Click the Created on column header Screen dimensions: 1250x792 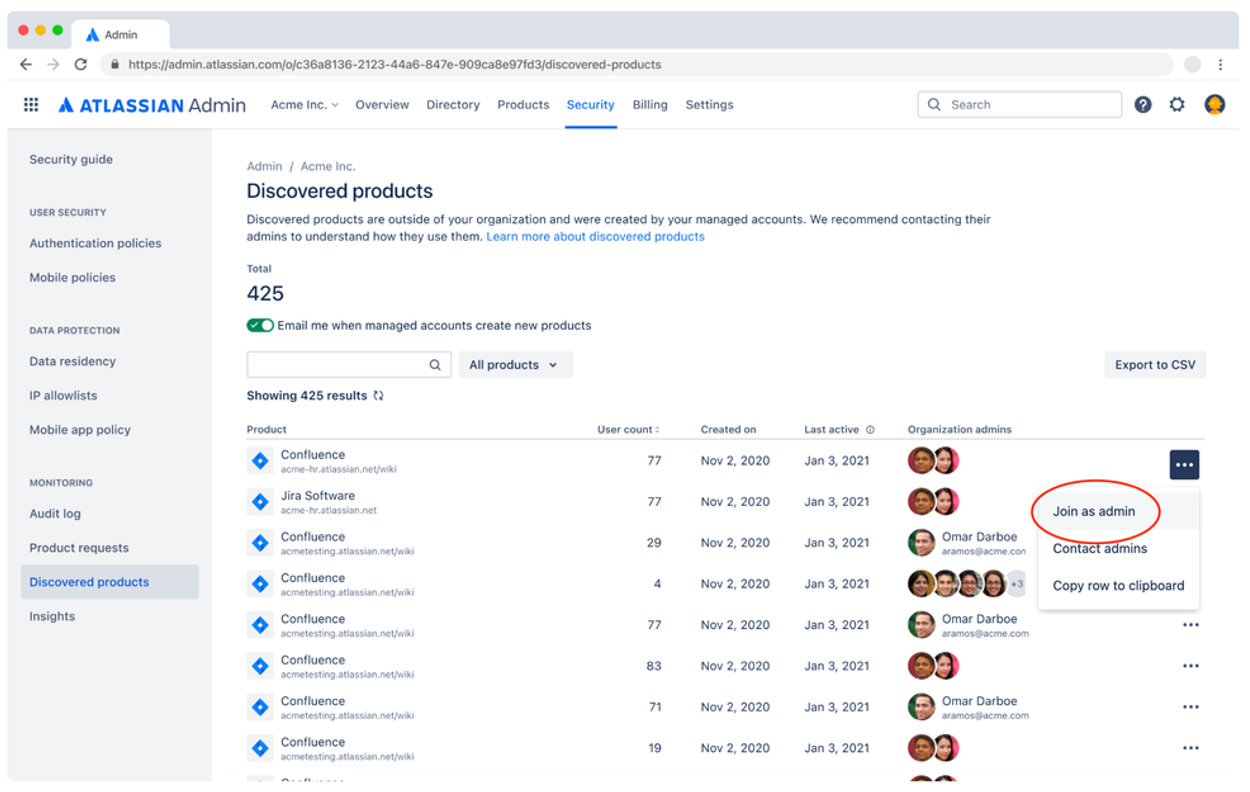(728, 430)
